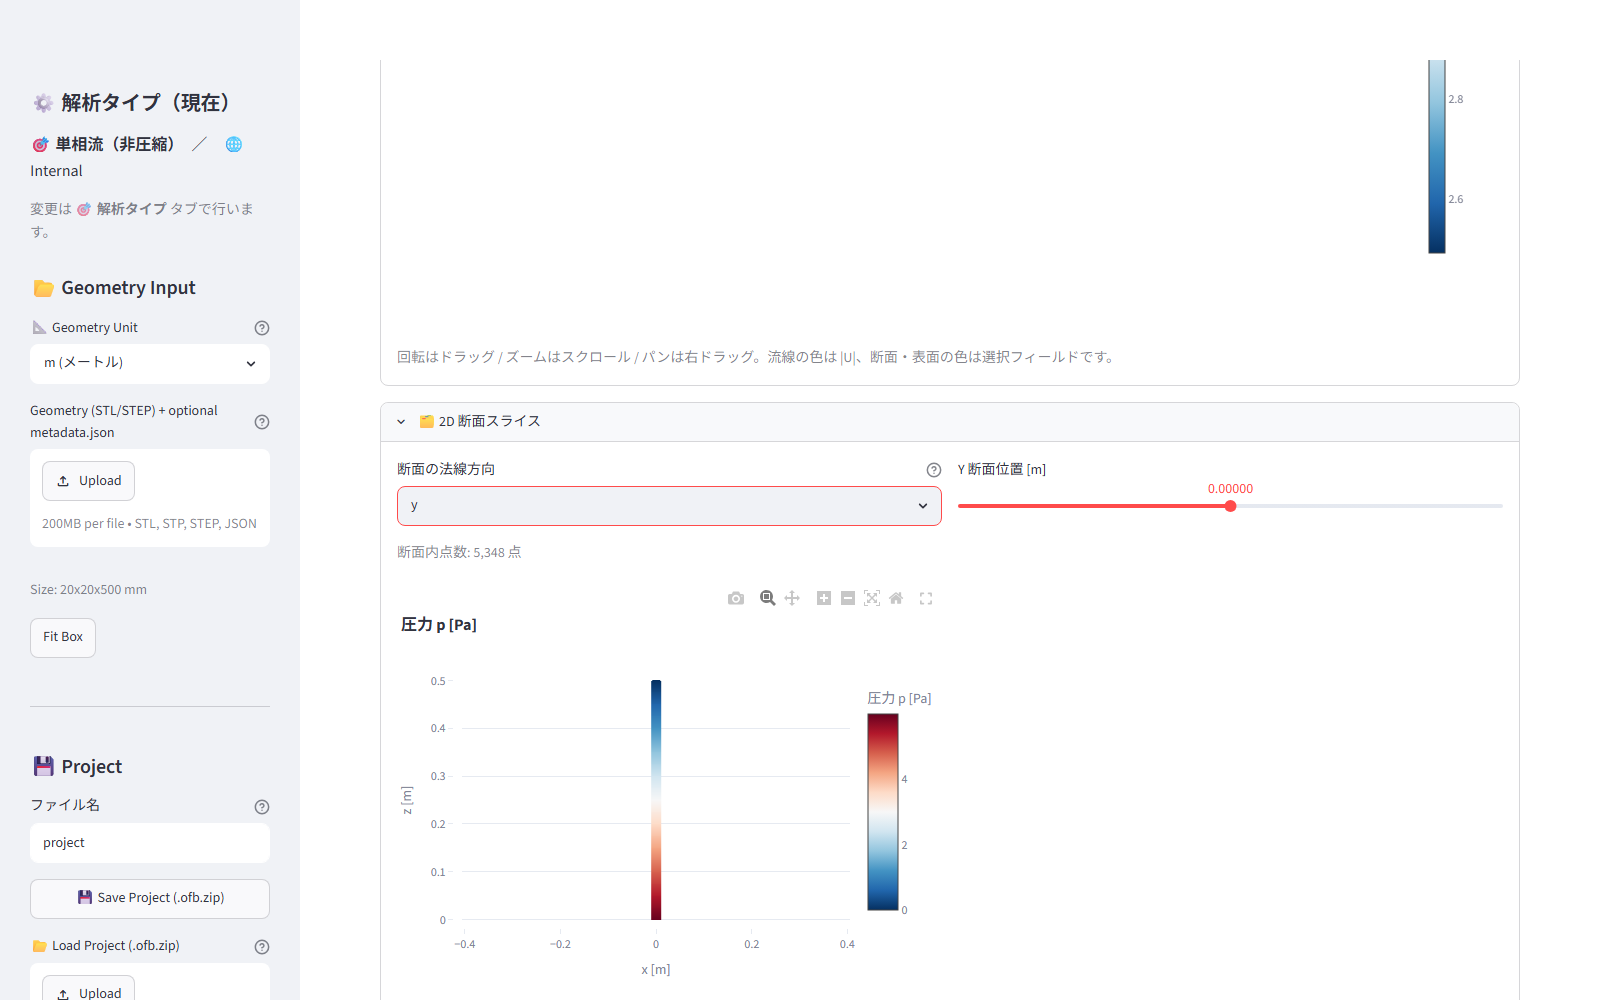
Task: Click the Geometry Upload button
Action: click(x=88, y=481)
